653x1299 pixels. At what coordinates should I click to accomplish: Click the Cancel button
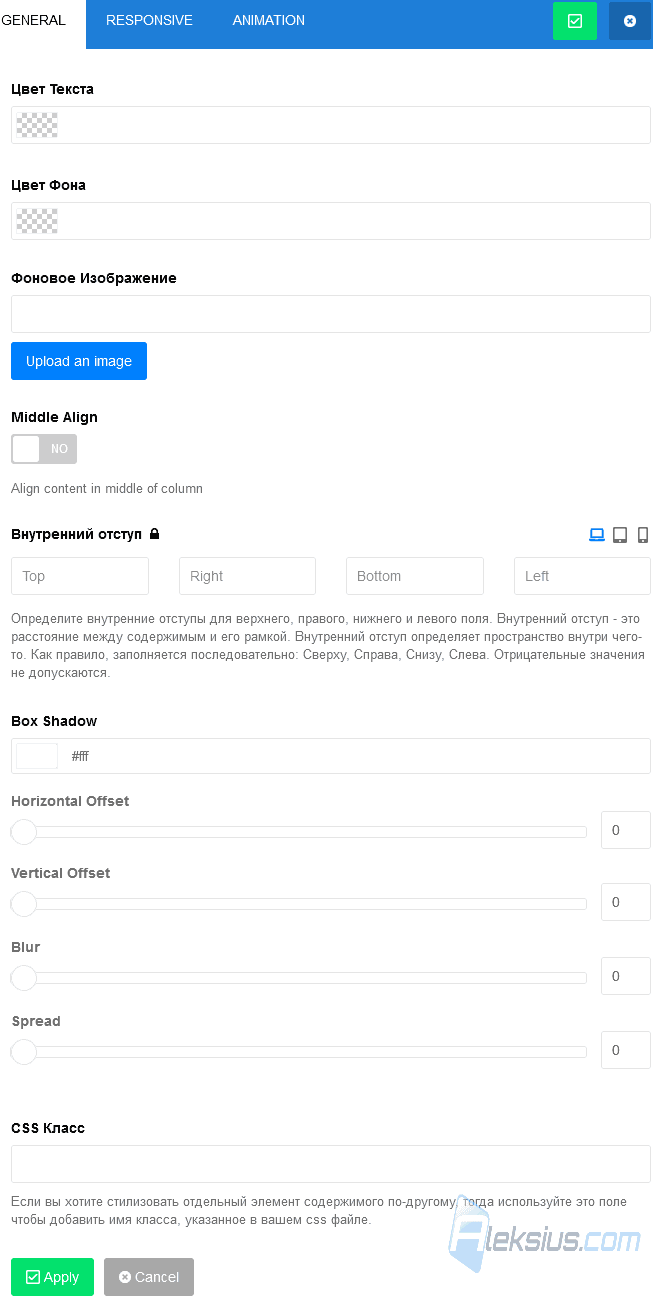pos(149,1277)
